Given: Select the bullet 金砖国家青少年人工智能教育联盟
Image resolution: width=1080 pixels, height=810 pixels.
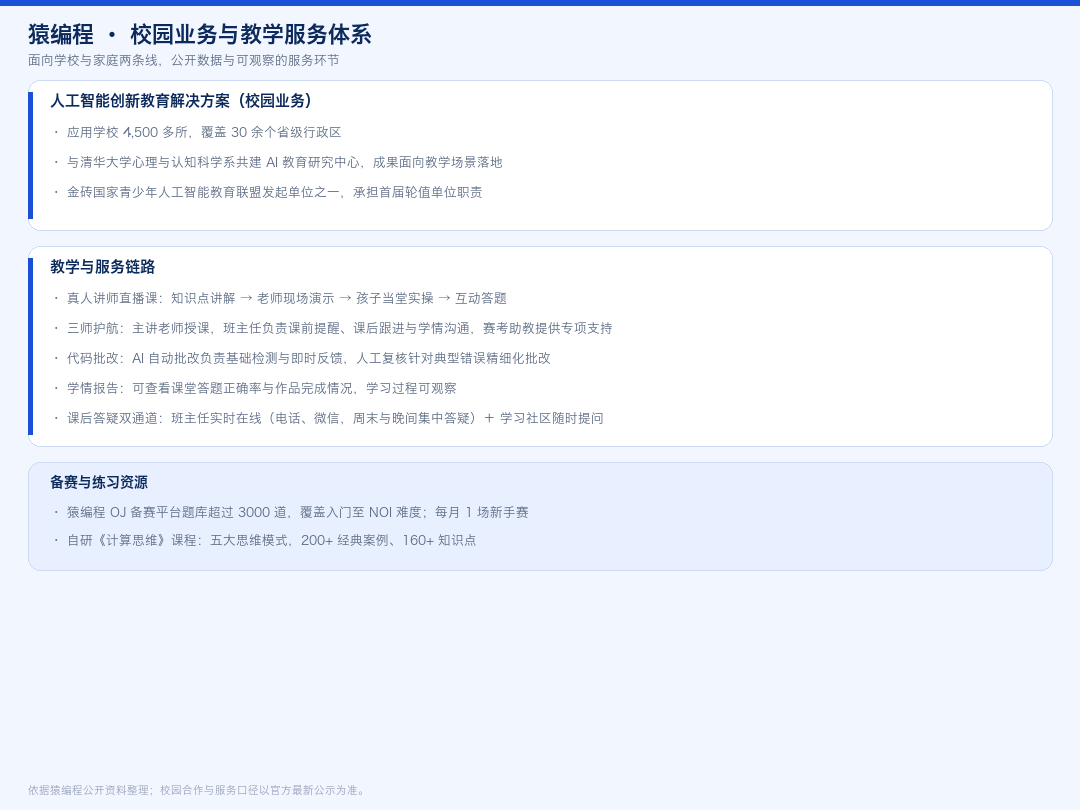Looking at the screenshot, I should [x=274, y=192].
